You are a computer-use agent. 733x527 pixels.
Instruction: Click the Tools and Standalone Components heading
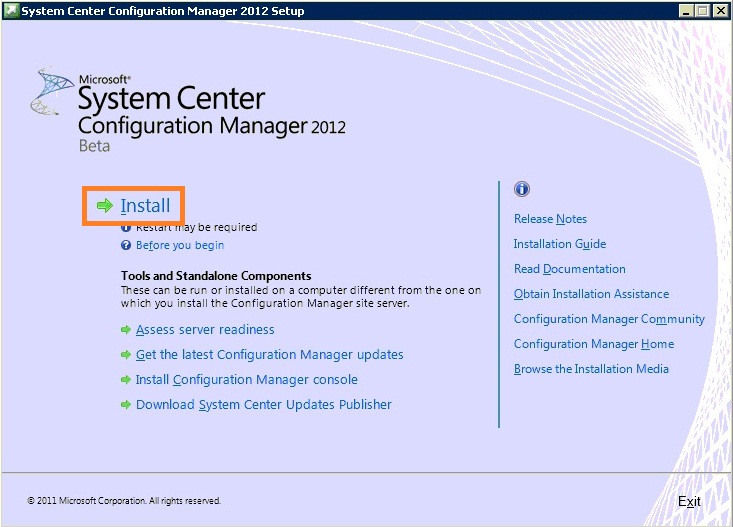(x=216, y=276)
